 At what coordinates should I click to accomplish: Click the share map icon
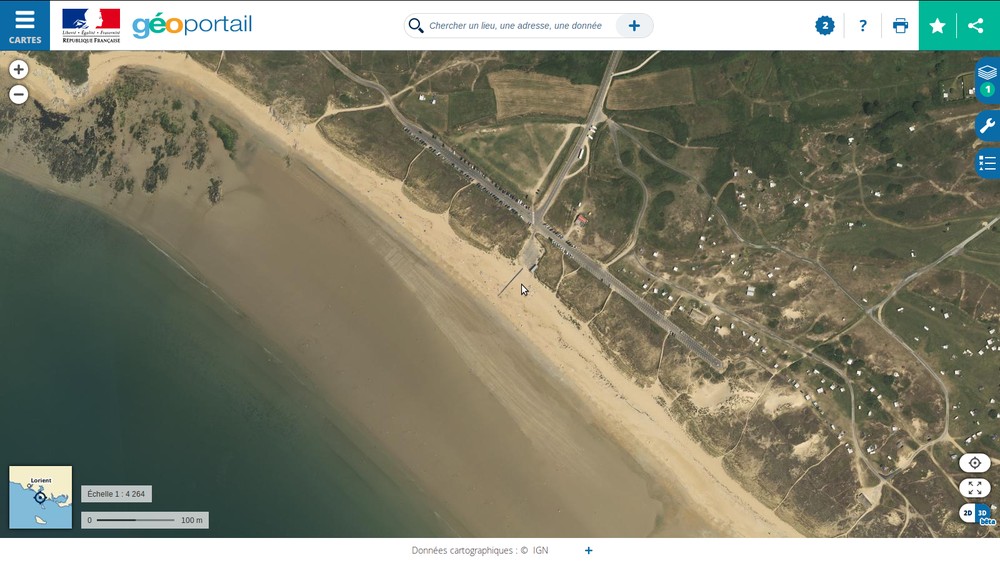pos(976,26)
